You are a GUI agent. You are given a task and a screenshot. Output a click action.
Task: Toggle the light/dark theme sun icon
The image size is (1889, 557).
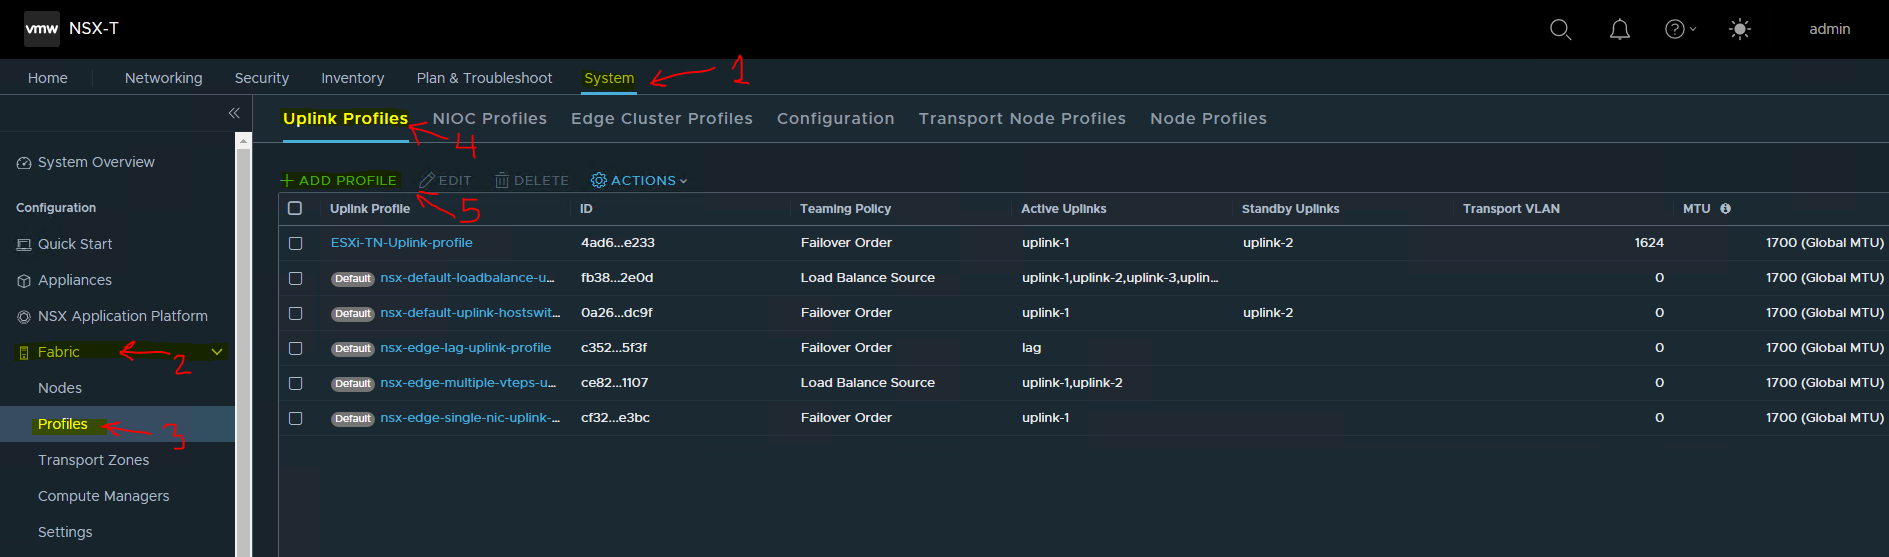point(1740,29)
